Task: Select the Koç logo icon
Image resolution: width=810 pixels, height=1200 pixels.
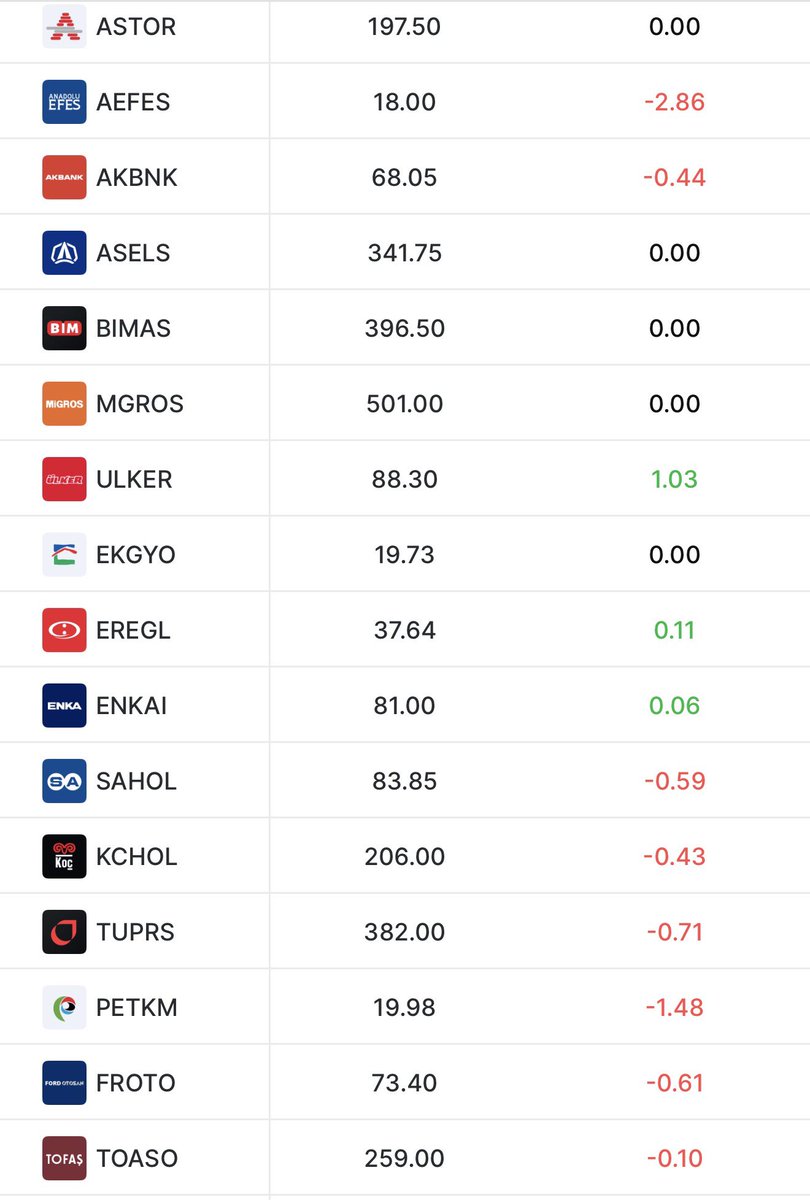Action: [64, 856]
